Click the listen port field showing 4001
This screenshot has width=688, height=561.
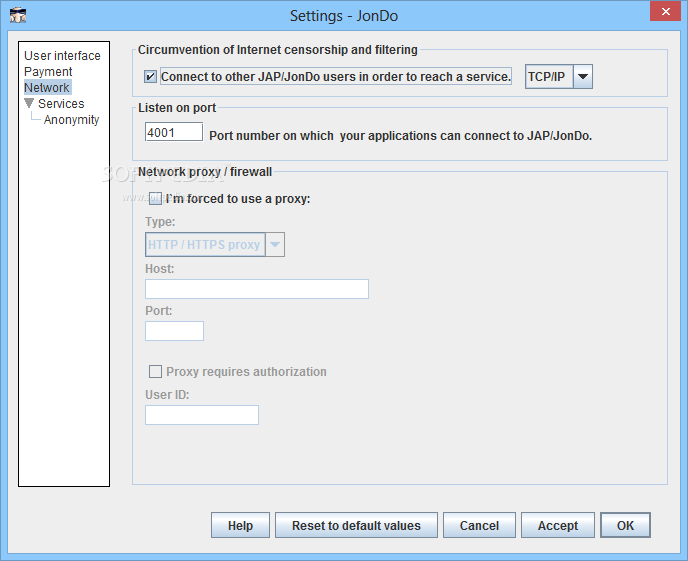(x=174, y=132)
